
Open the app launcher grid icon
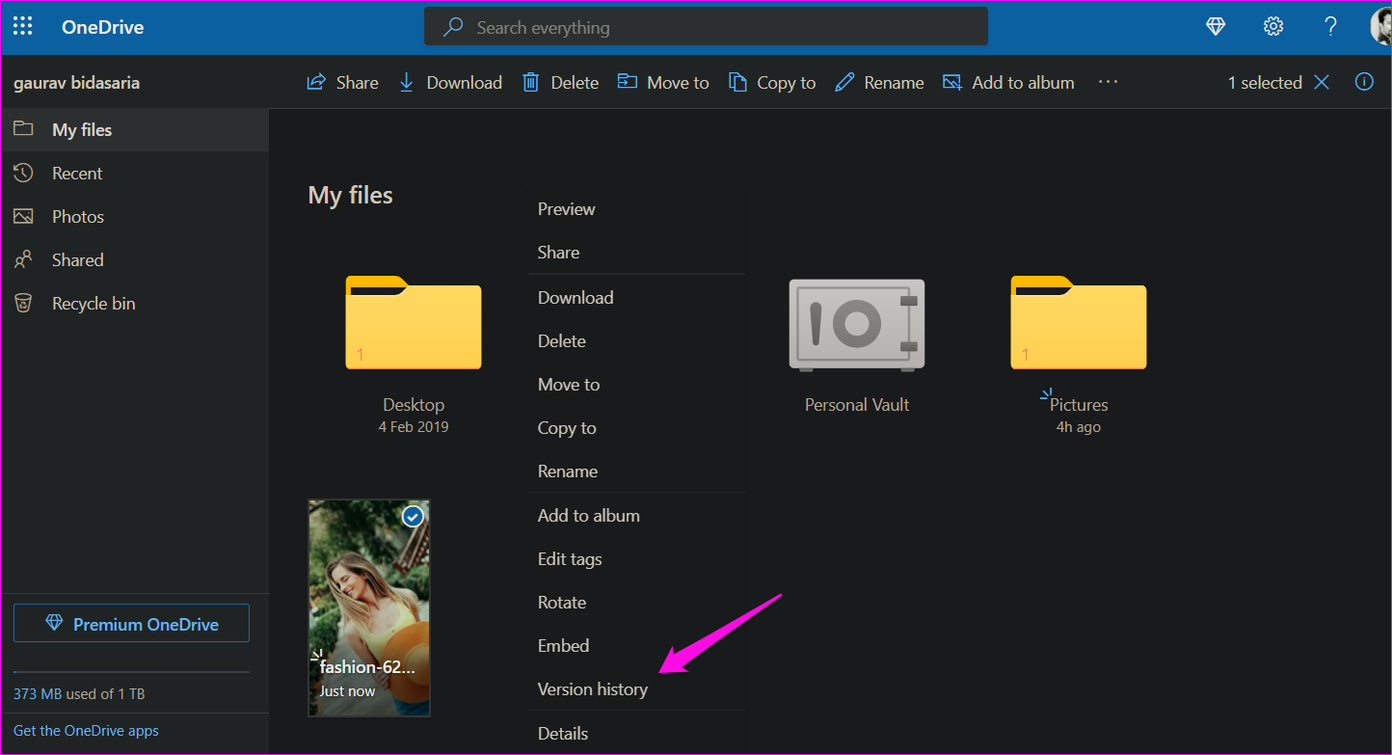[x=23, y=27]
